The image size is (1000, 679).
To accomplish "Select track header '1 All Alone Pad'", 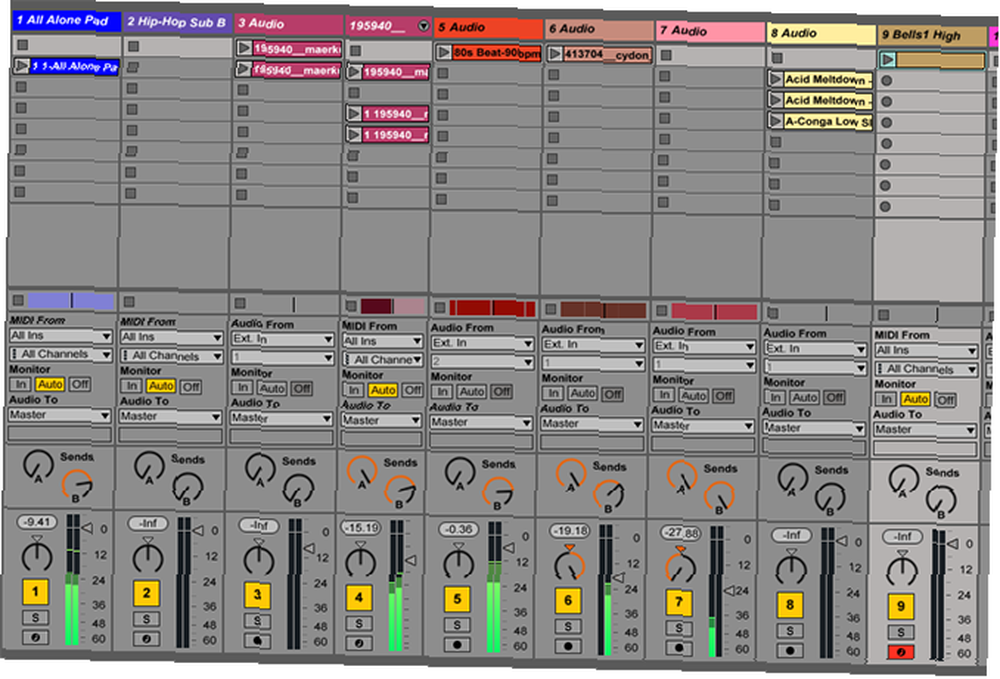I will click(66, 20).
